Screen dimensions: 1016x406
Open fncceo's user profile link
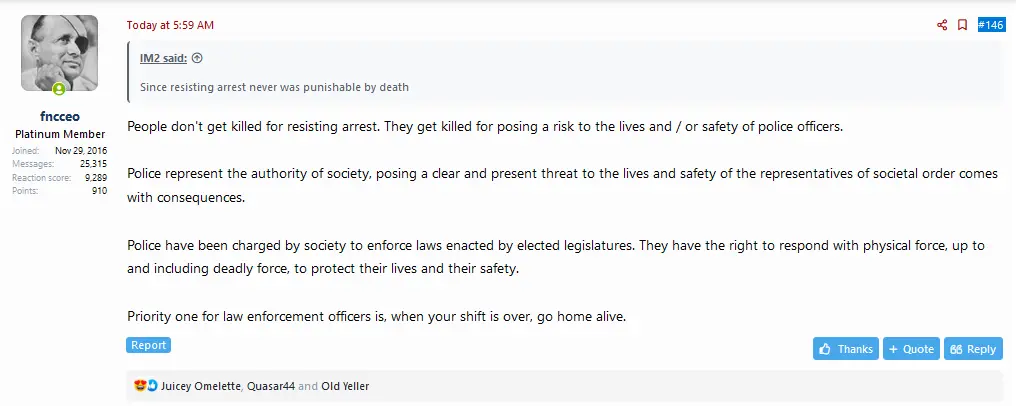59,116
